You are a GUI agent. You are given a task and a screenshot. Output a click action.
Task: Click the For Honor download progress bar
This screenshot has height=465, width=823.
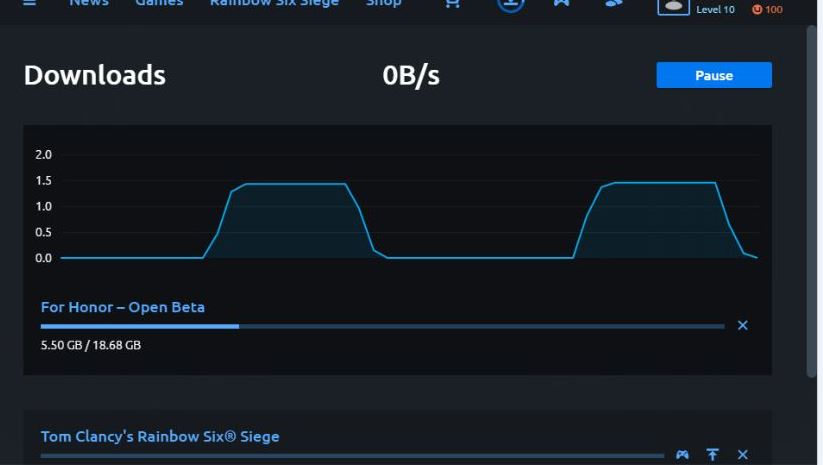coord(382,326)
